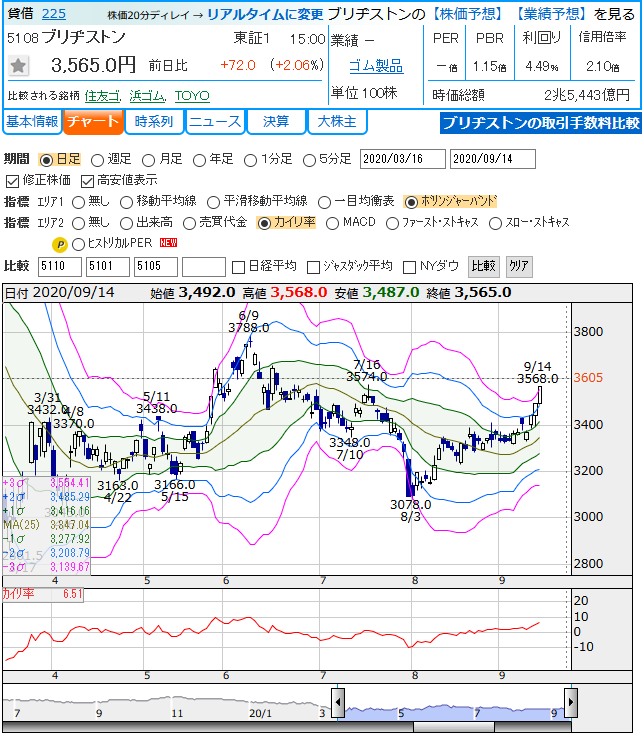Click the left range slider handle
Viewport: 643px width, 735px height.
point(338,703)
